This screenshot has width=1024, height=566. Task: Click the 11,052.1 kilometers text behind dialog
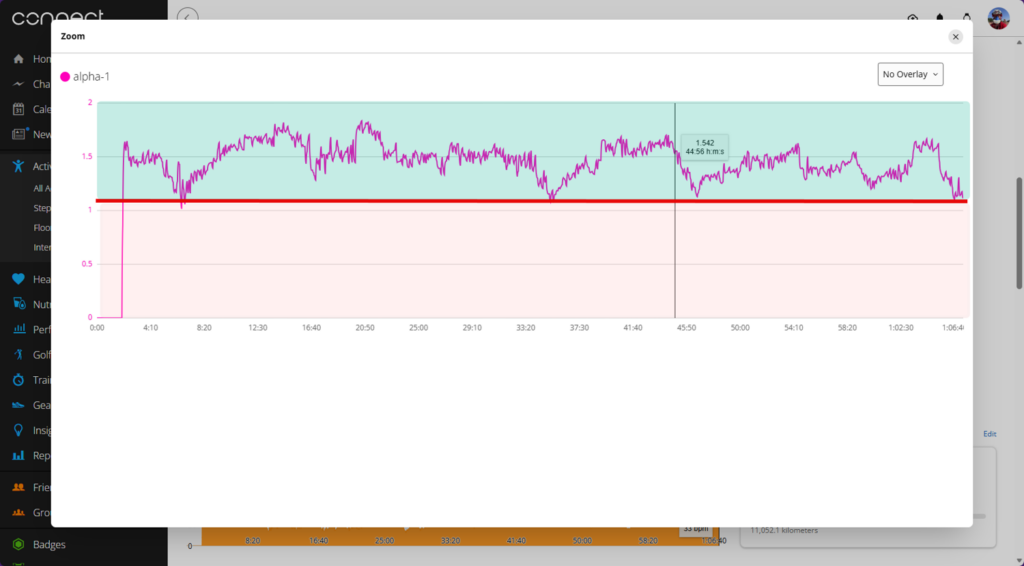[784, 531]
